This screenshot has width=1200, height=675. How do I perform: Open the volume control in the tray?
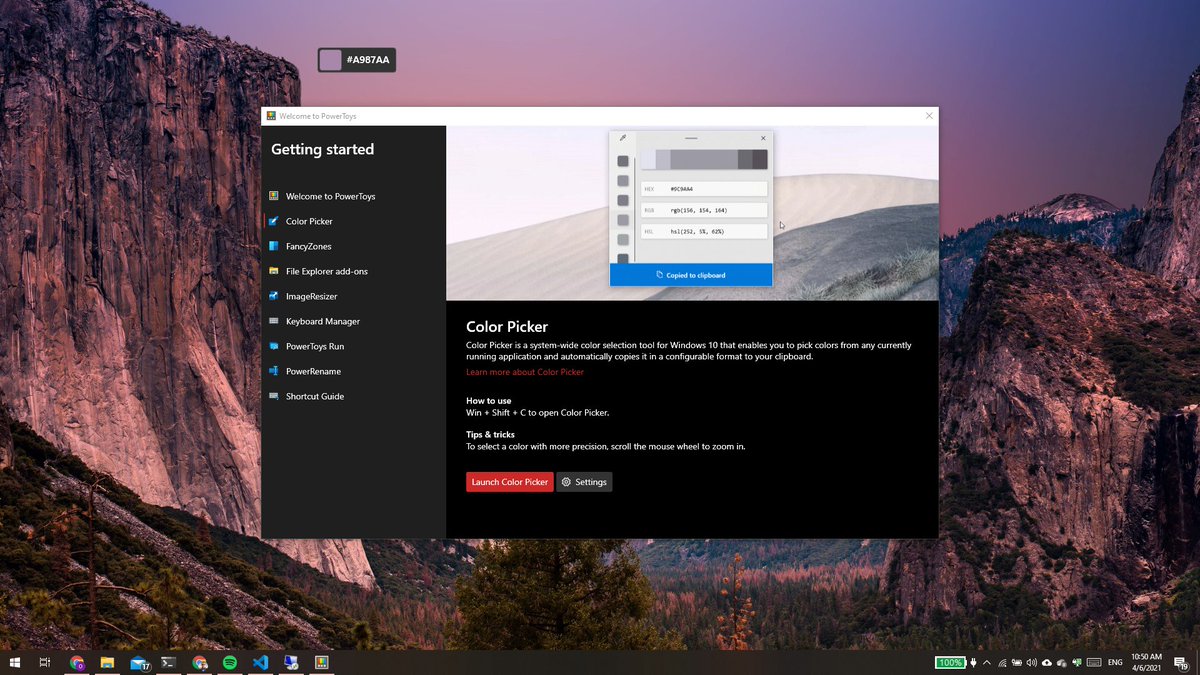click(x=1032, y=663)
